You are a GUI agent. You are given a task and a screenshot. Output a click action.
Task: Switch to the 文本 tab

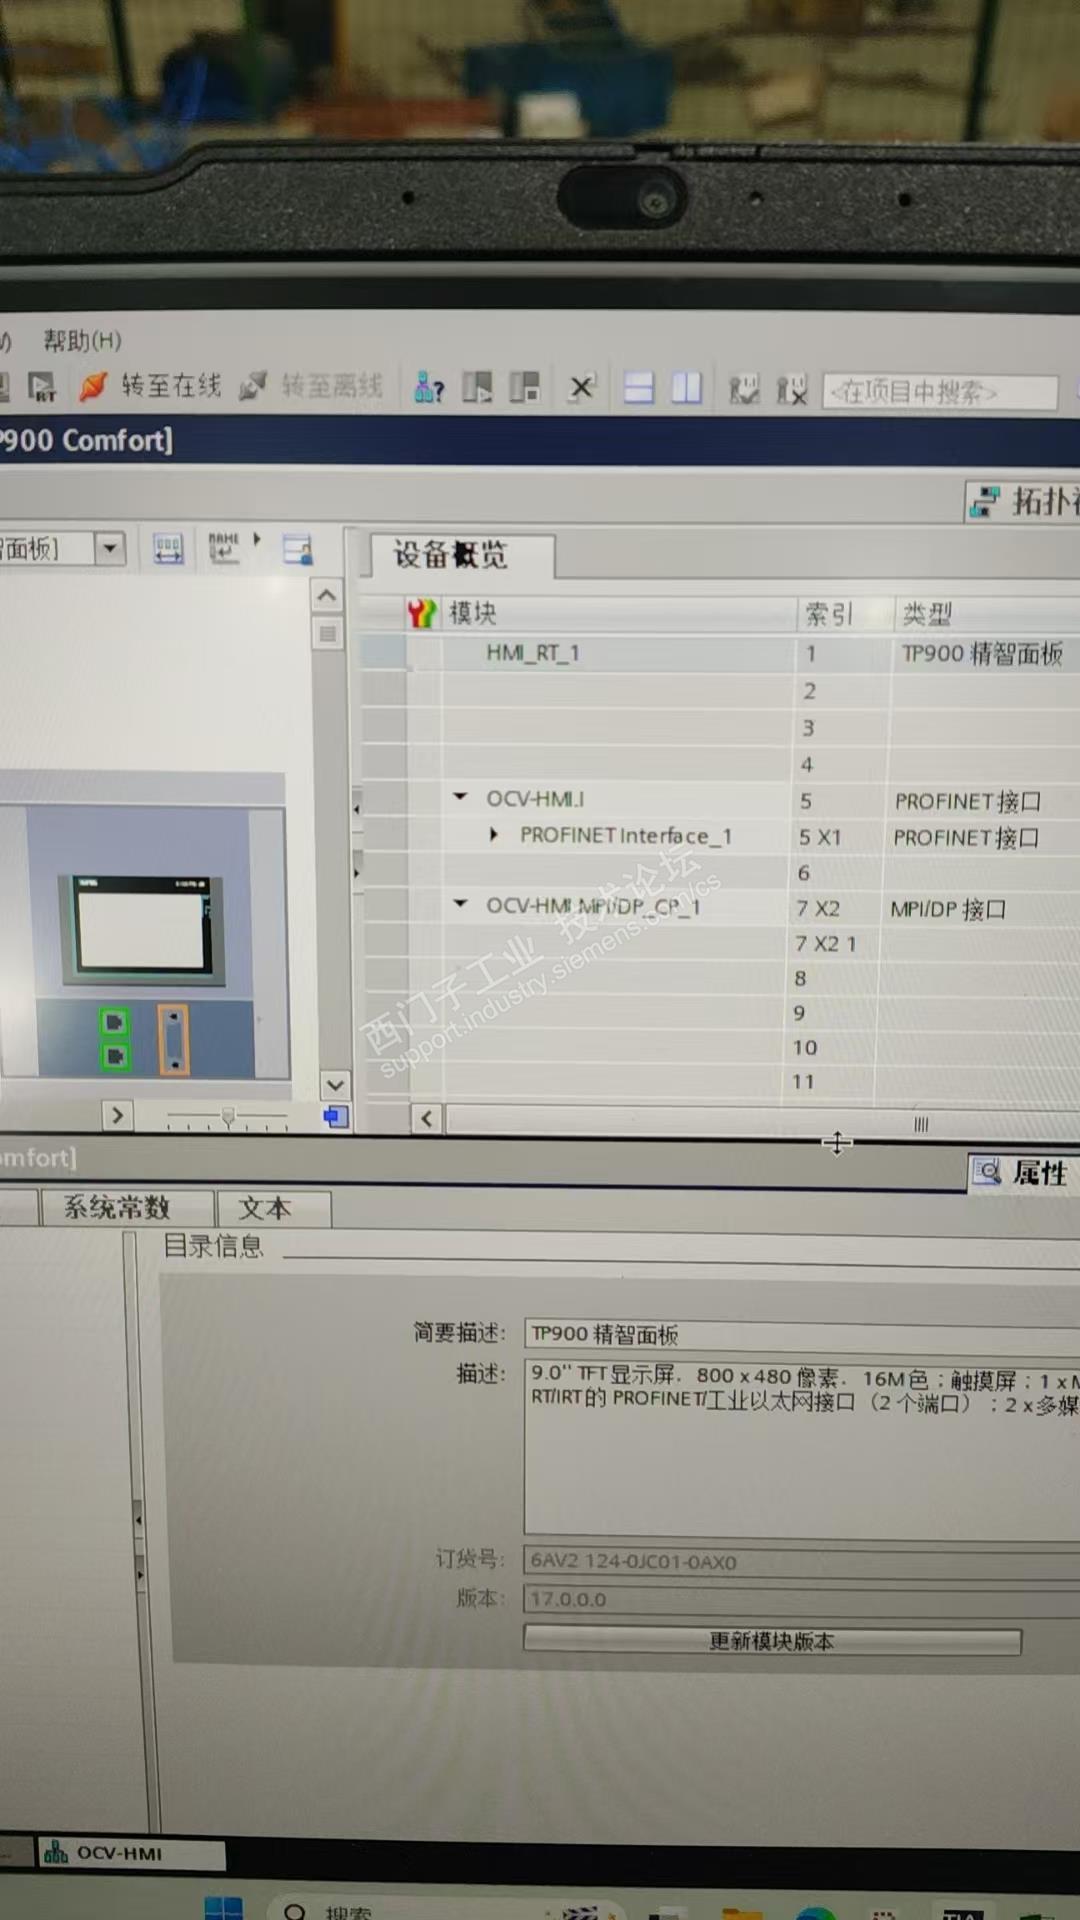pos(273,1208)
